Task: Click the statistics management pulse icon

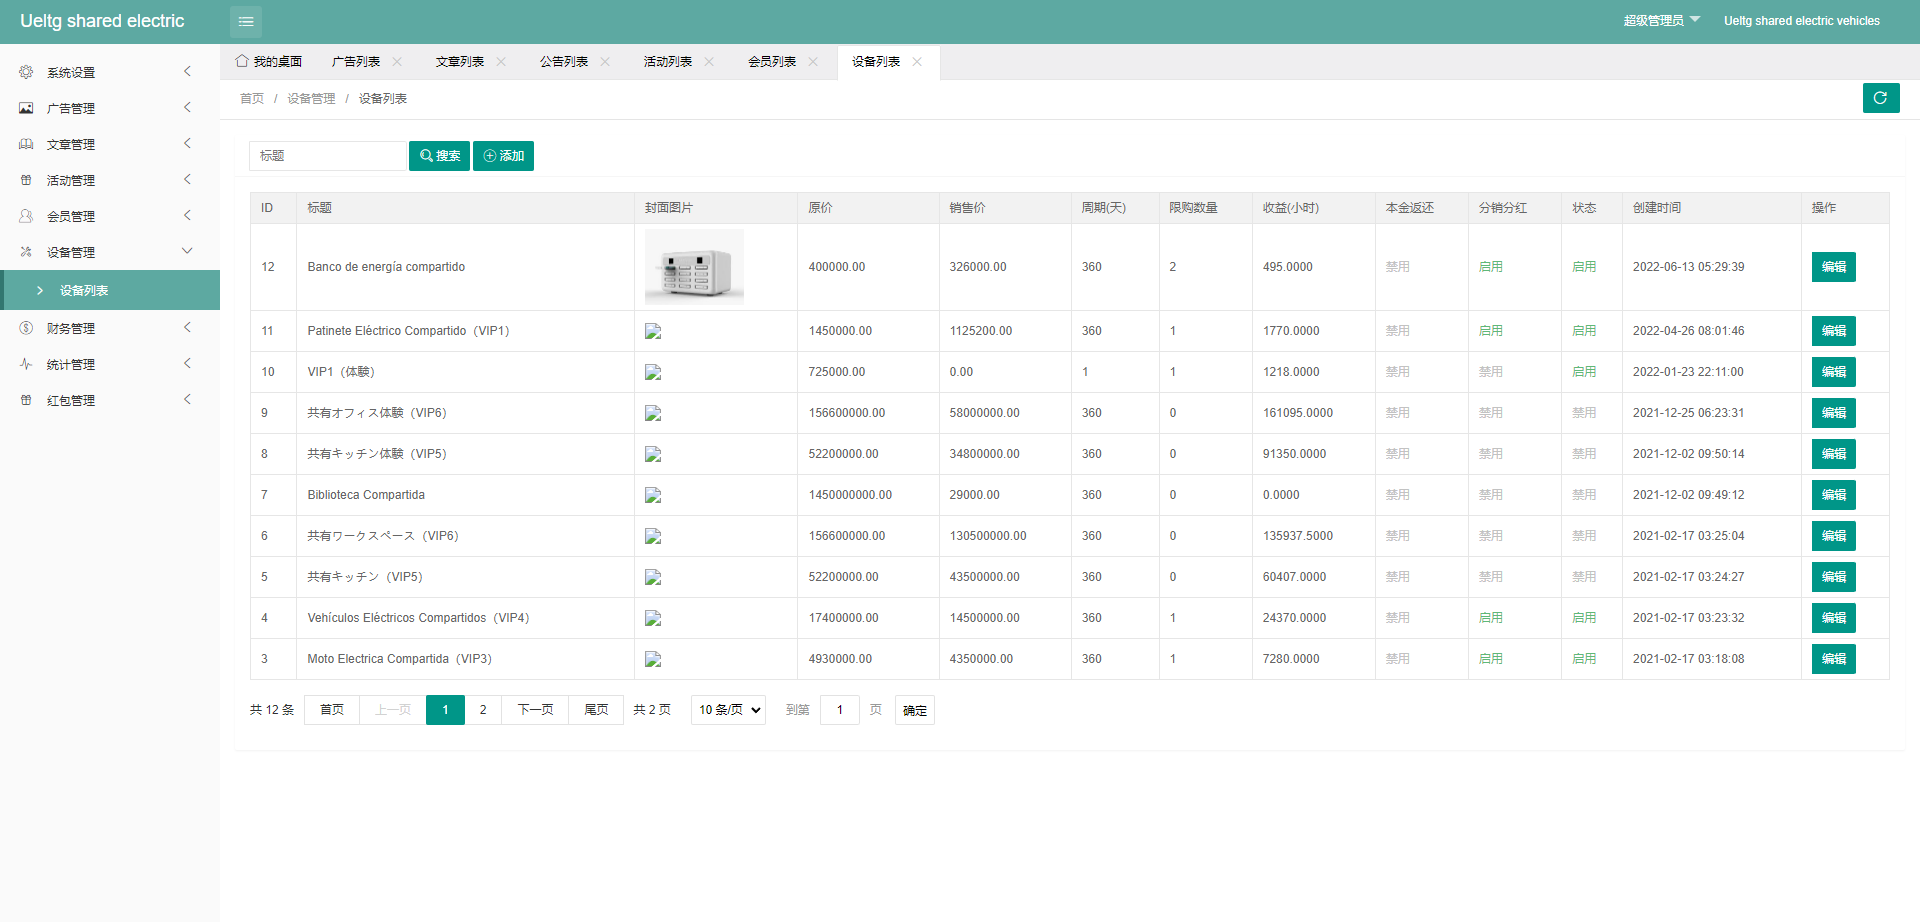Action: click(26, 364)
